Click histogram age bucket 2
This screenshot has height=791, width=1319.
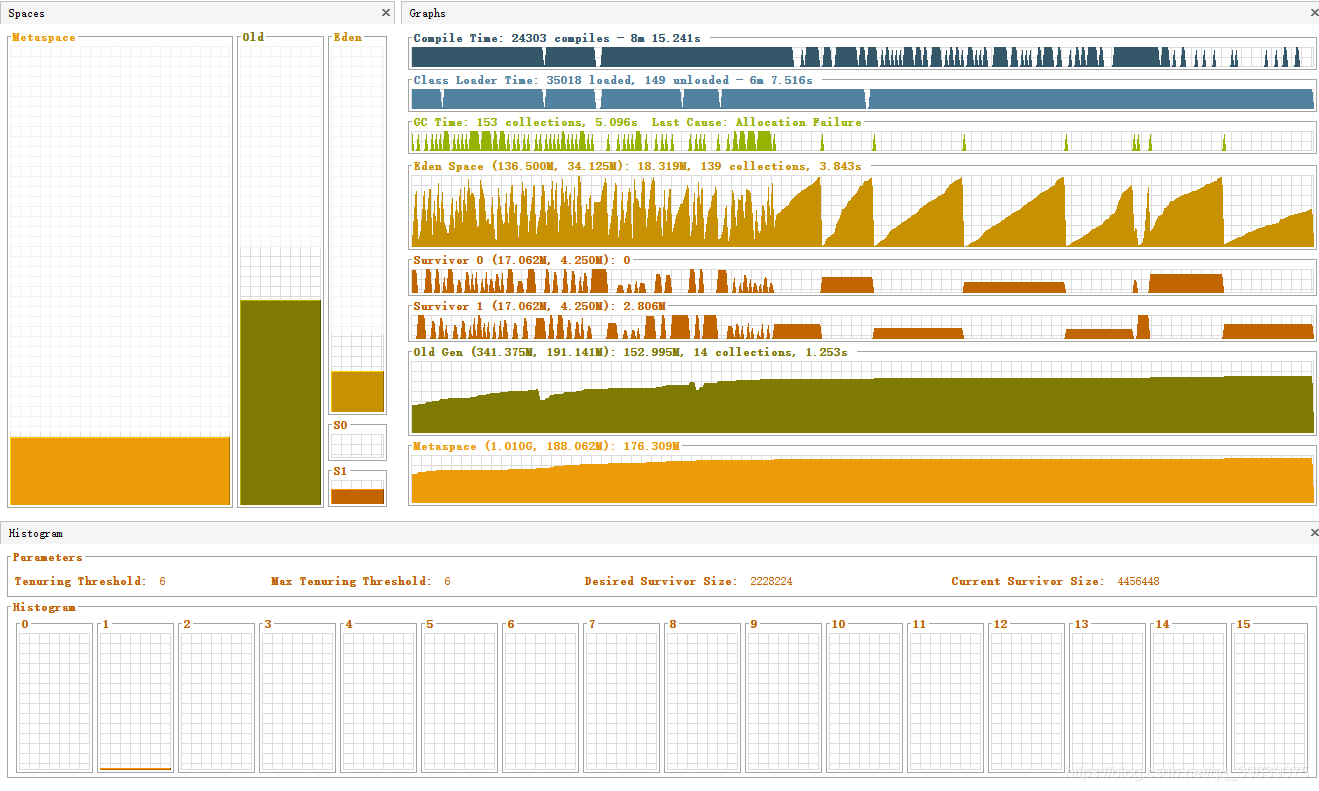tap(216, 701)
